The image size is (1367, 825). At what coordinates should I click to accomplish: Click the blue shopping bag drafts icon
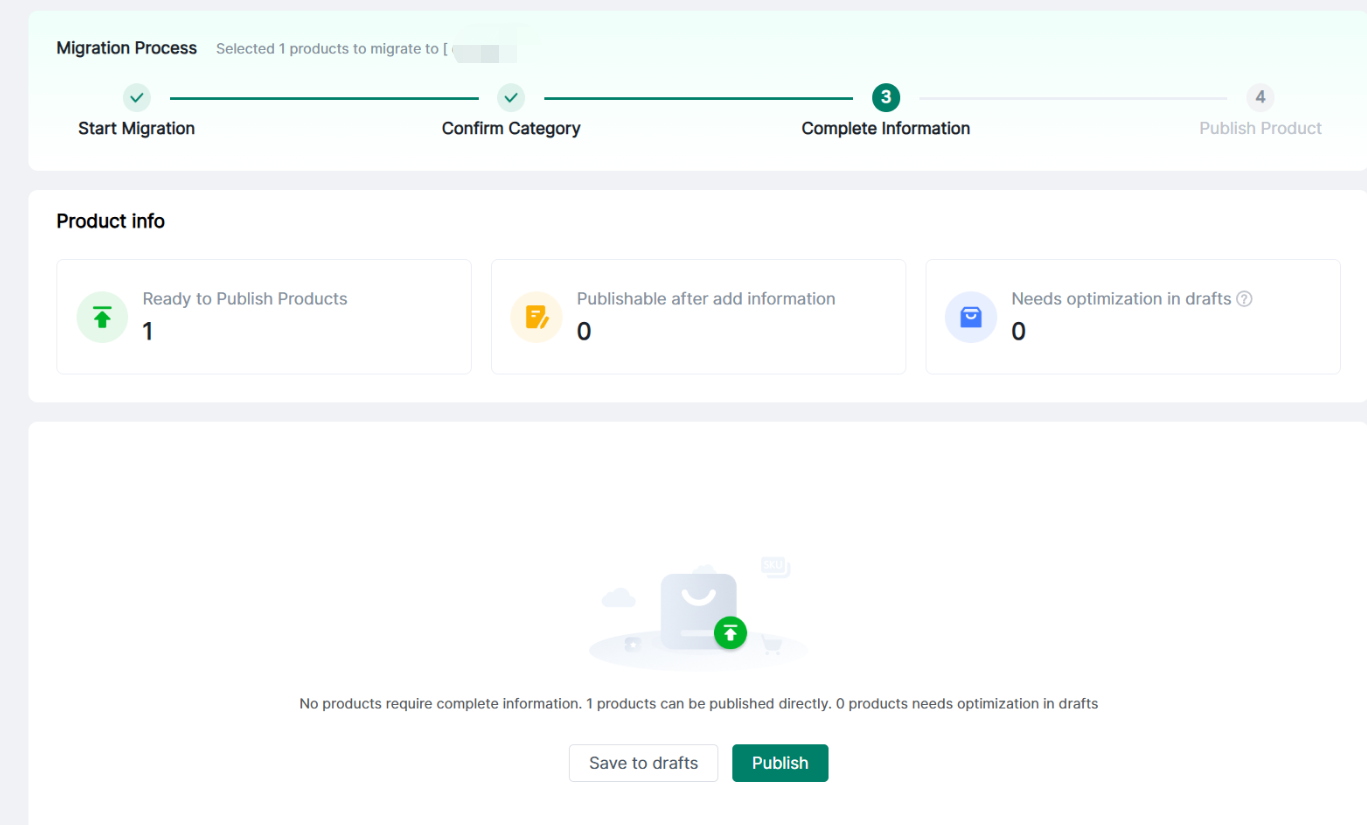tap(971, 318)
